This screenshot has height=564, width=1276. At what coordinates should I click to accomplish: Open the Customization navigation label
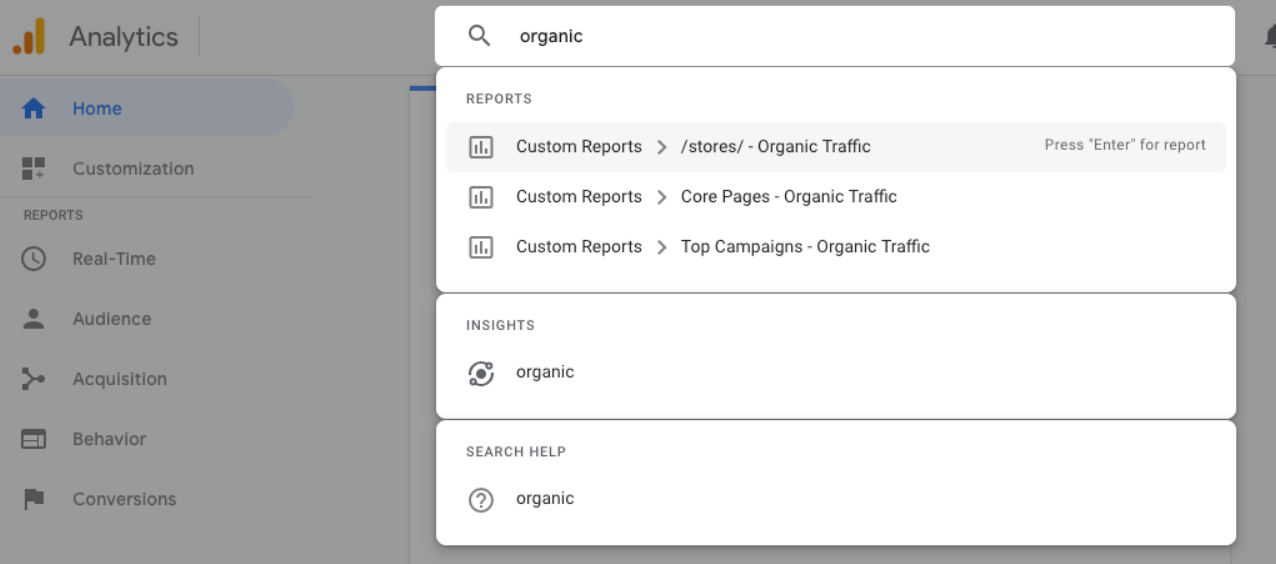(x=133, y=168)
